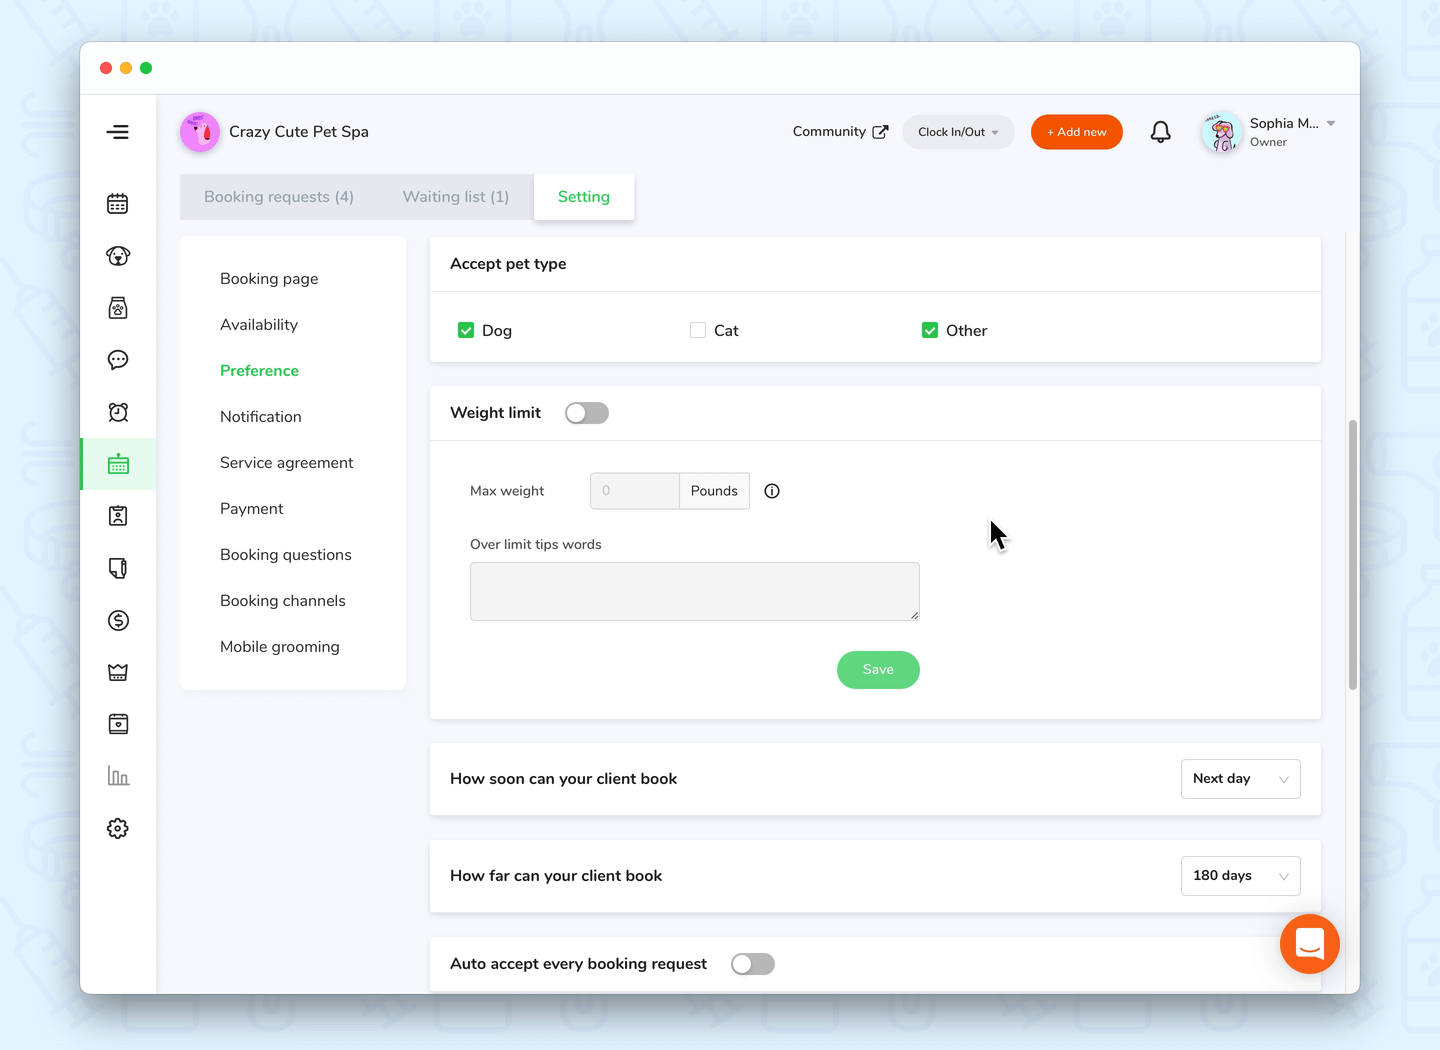Open the heart calendar icon in sidebar
The height and width of the screenshot is (1050, 1440).
pos(118,724)
